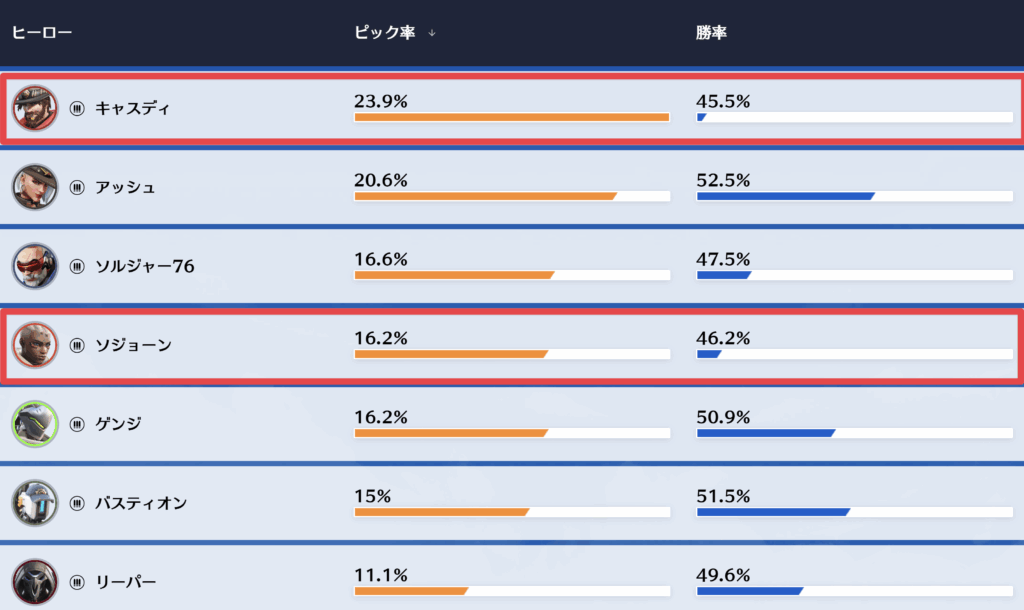Open the ソルジャー76 hero name link
This screenshot has width=1024, height=610.
(144, 266)
